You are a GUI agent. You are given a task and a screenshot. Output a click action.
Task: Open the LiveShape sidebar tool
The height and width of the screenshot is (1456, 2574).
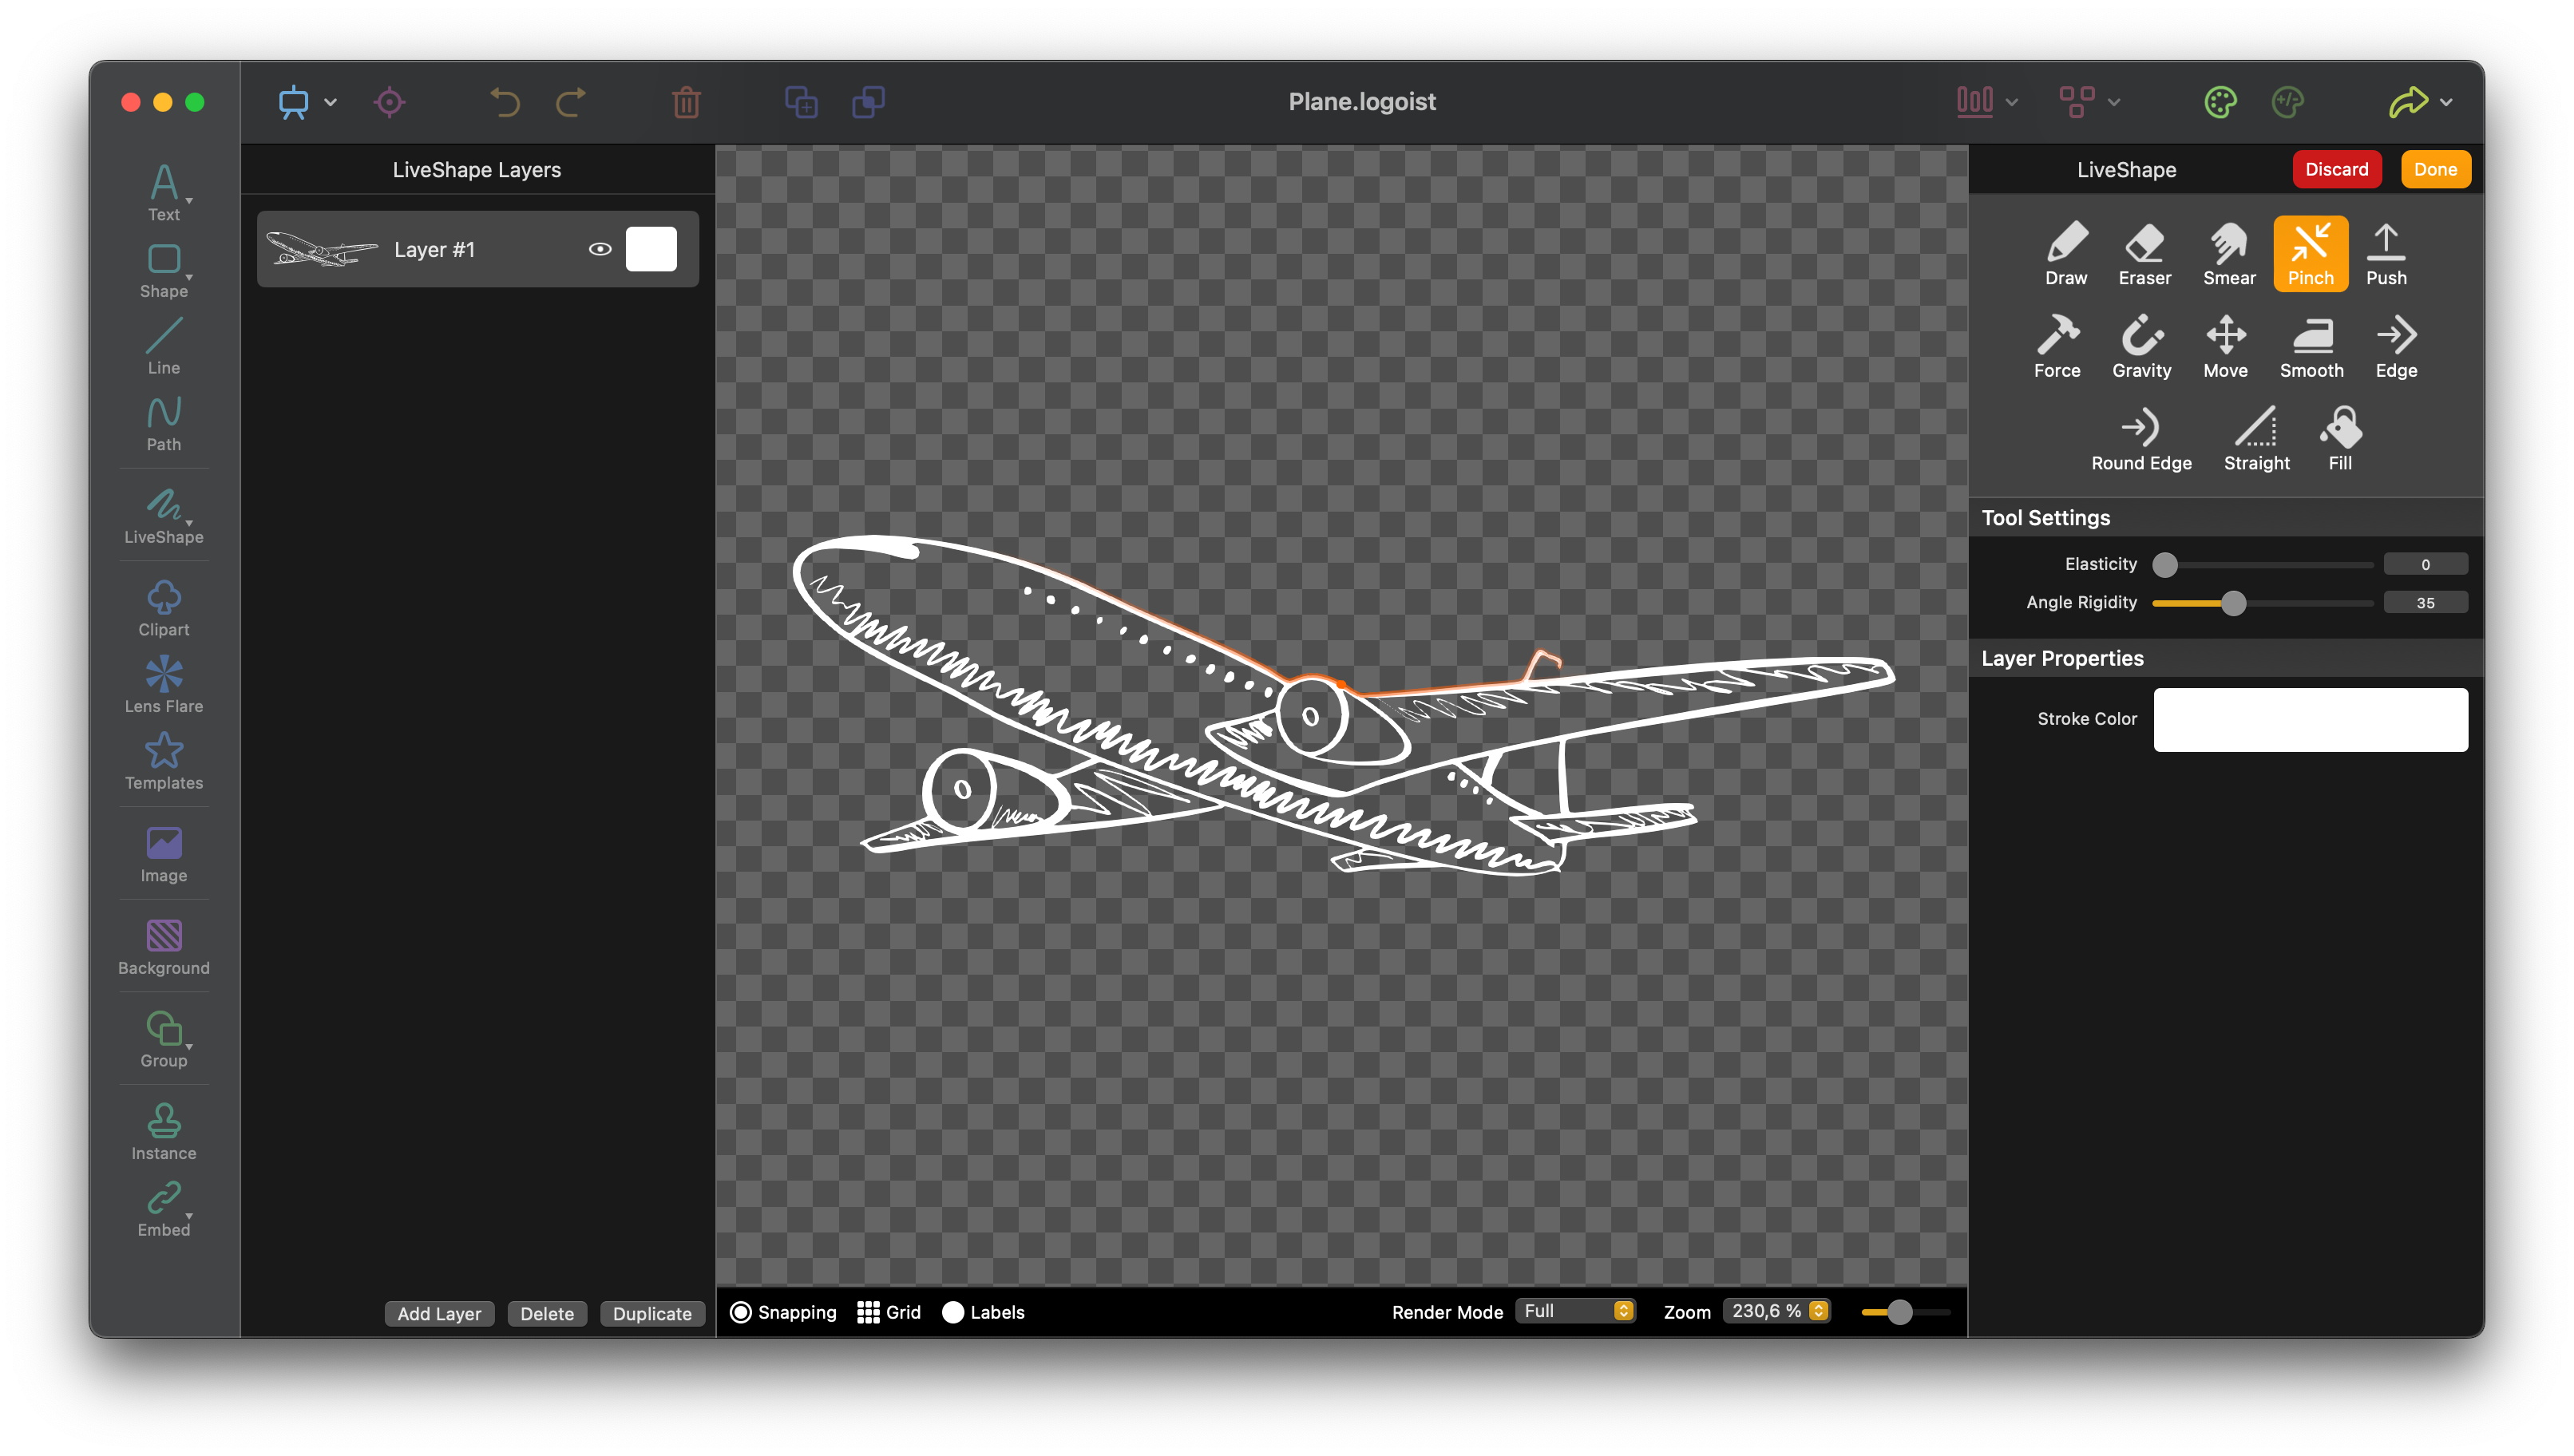coord(164,516)
